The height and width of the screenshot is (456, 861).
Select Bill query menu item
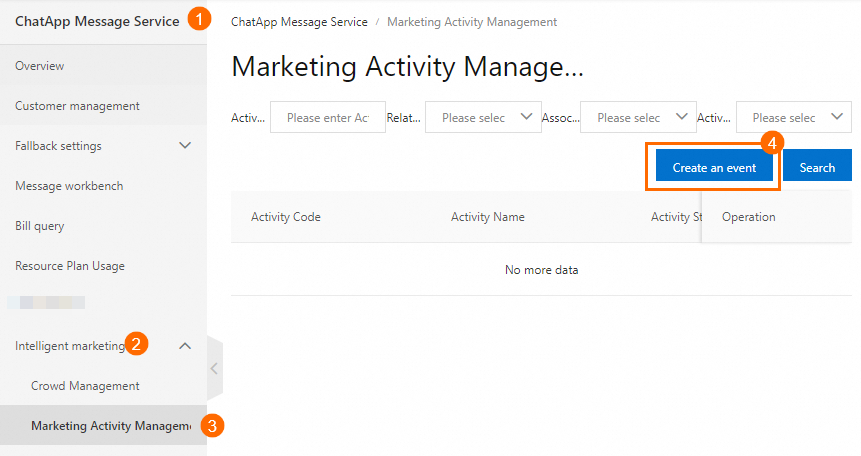40,226
